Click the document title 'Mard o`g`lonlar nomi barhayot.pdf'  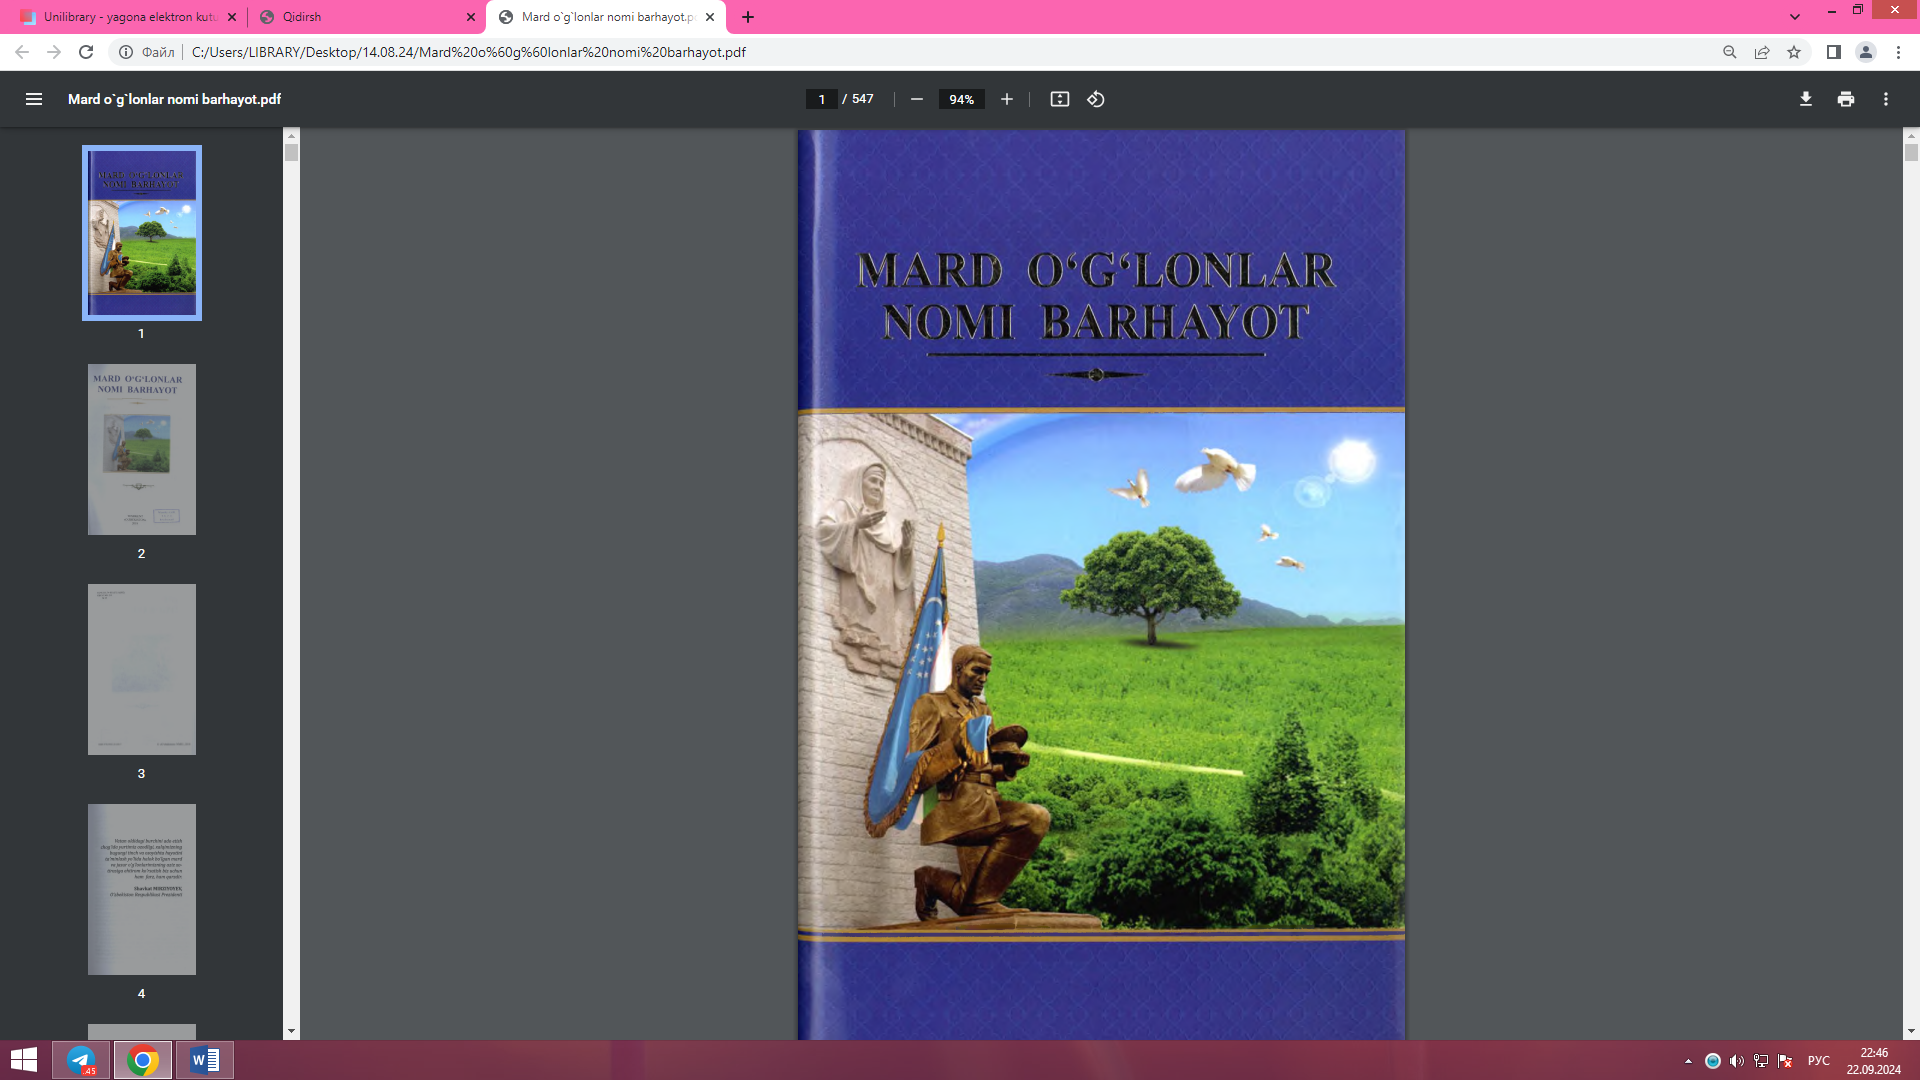[x=174, y=99]
